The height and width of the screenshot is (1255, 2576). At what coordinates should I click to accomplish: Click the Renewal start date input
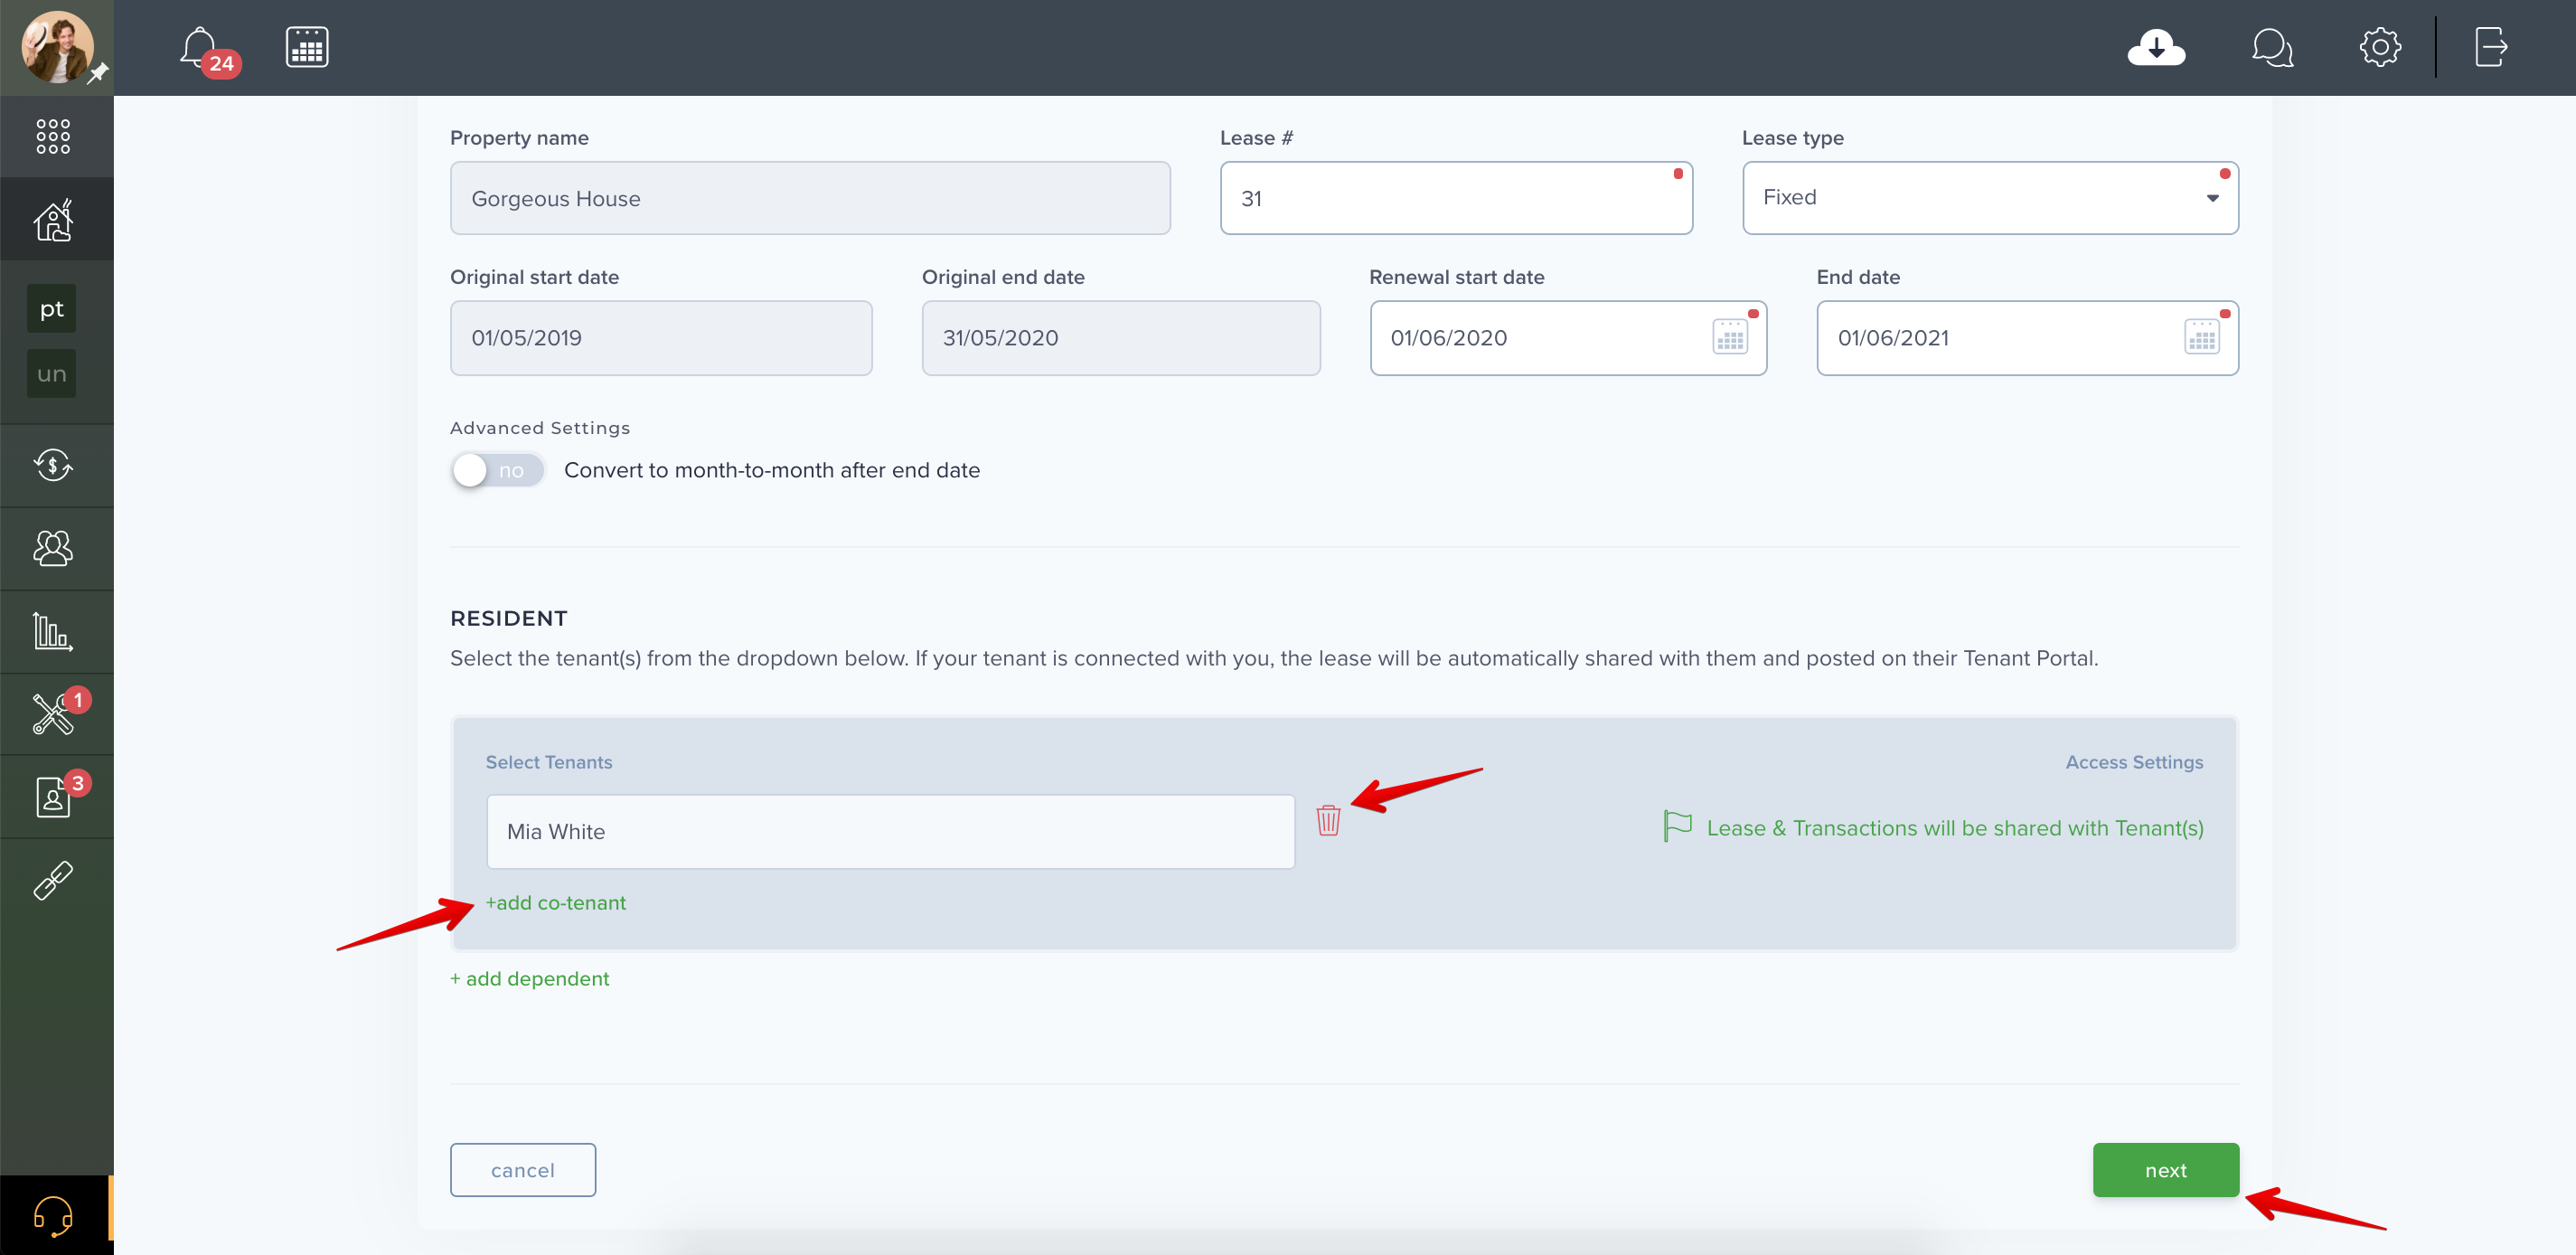1568,338
